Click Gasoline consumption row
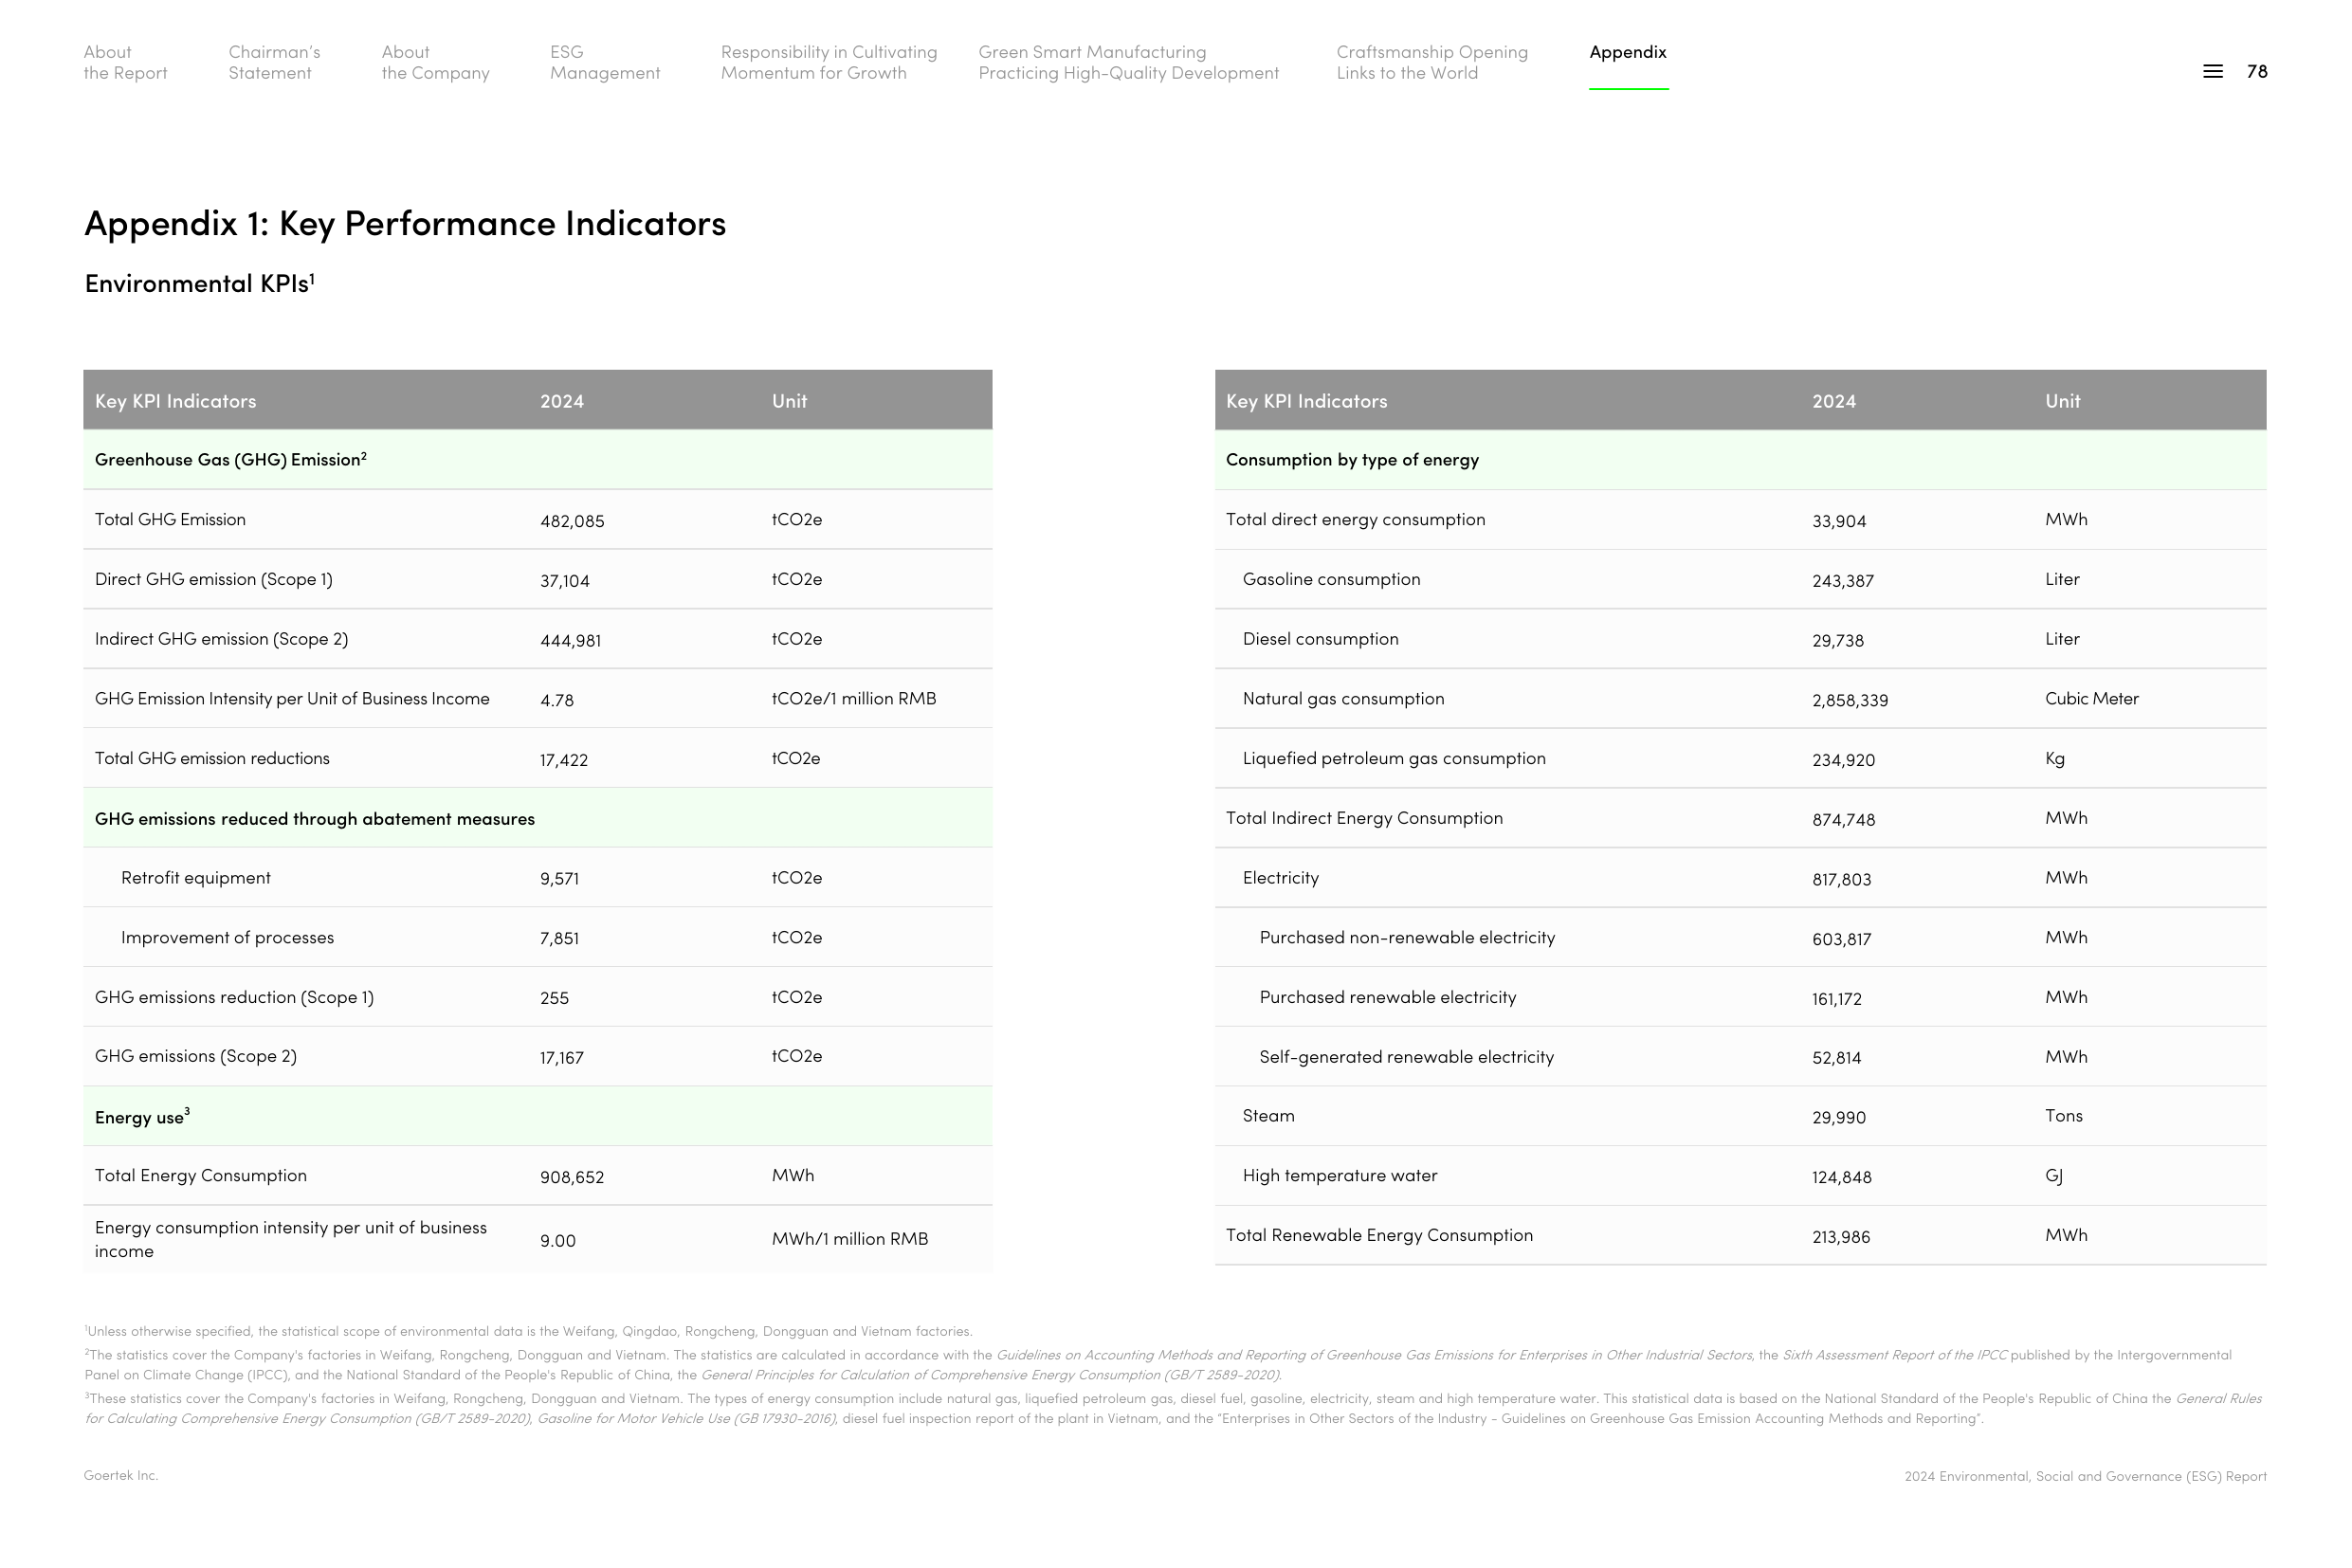The width and height of the screenshot is (2352, 1568). 1740,579
